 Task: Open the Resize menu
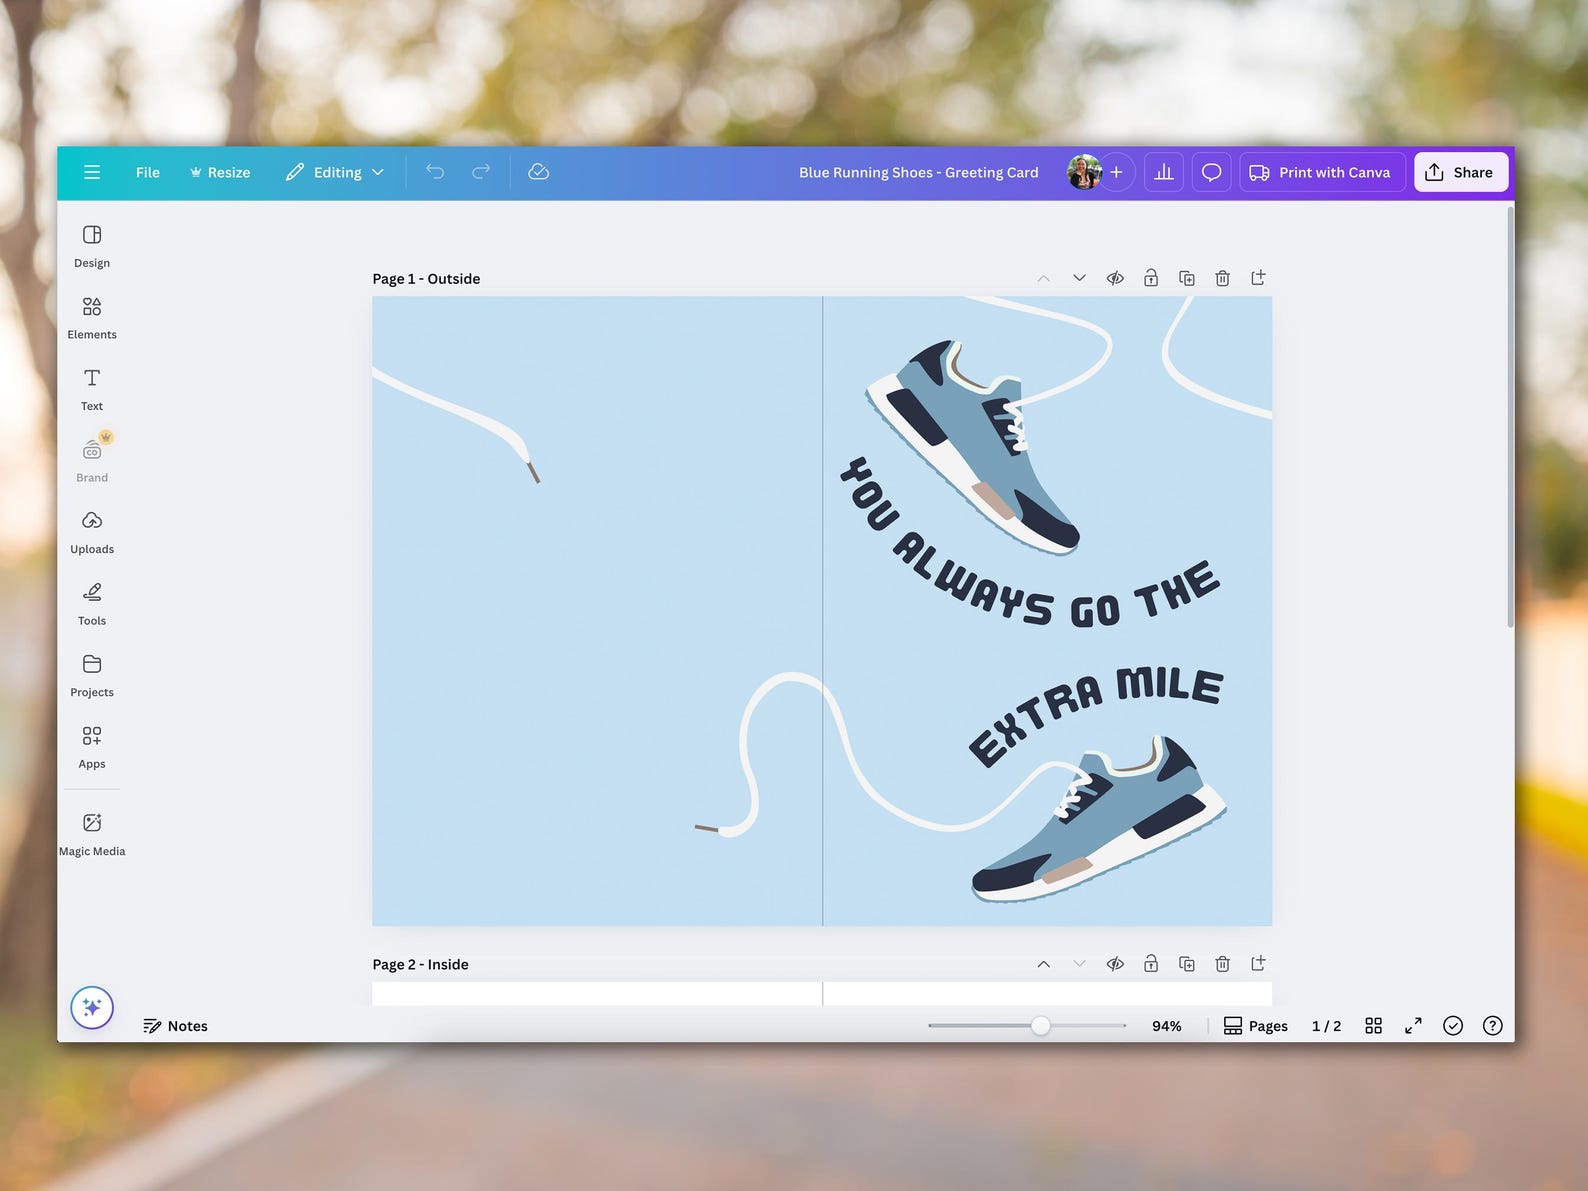(220, 172)
